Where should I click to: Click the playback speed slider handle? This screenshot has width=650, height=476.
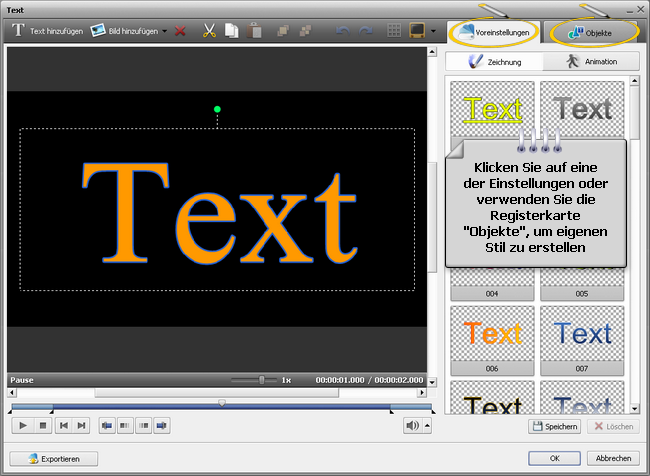[x=262, y=380]
